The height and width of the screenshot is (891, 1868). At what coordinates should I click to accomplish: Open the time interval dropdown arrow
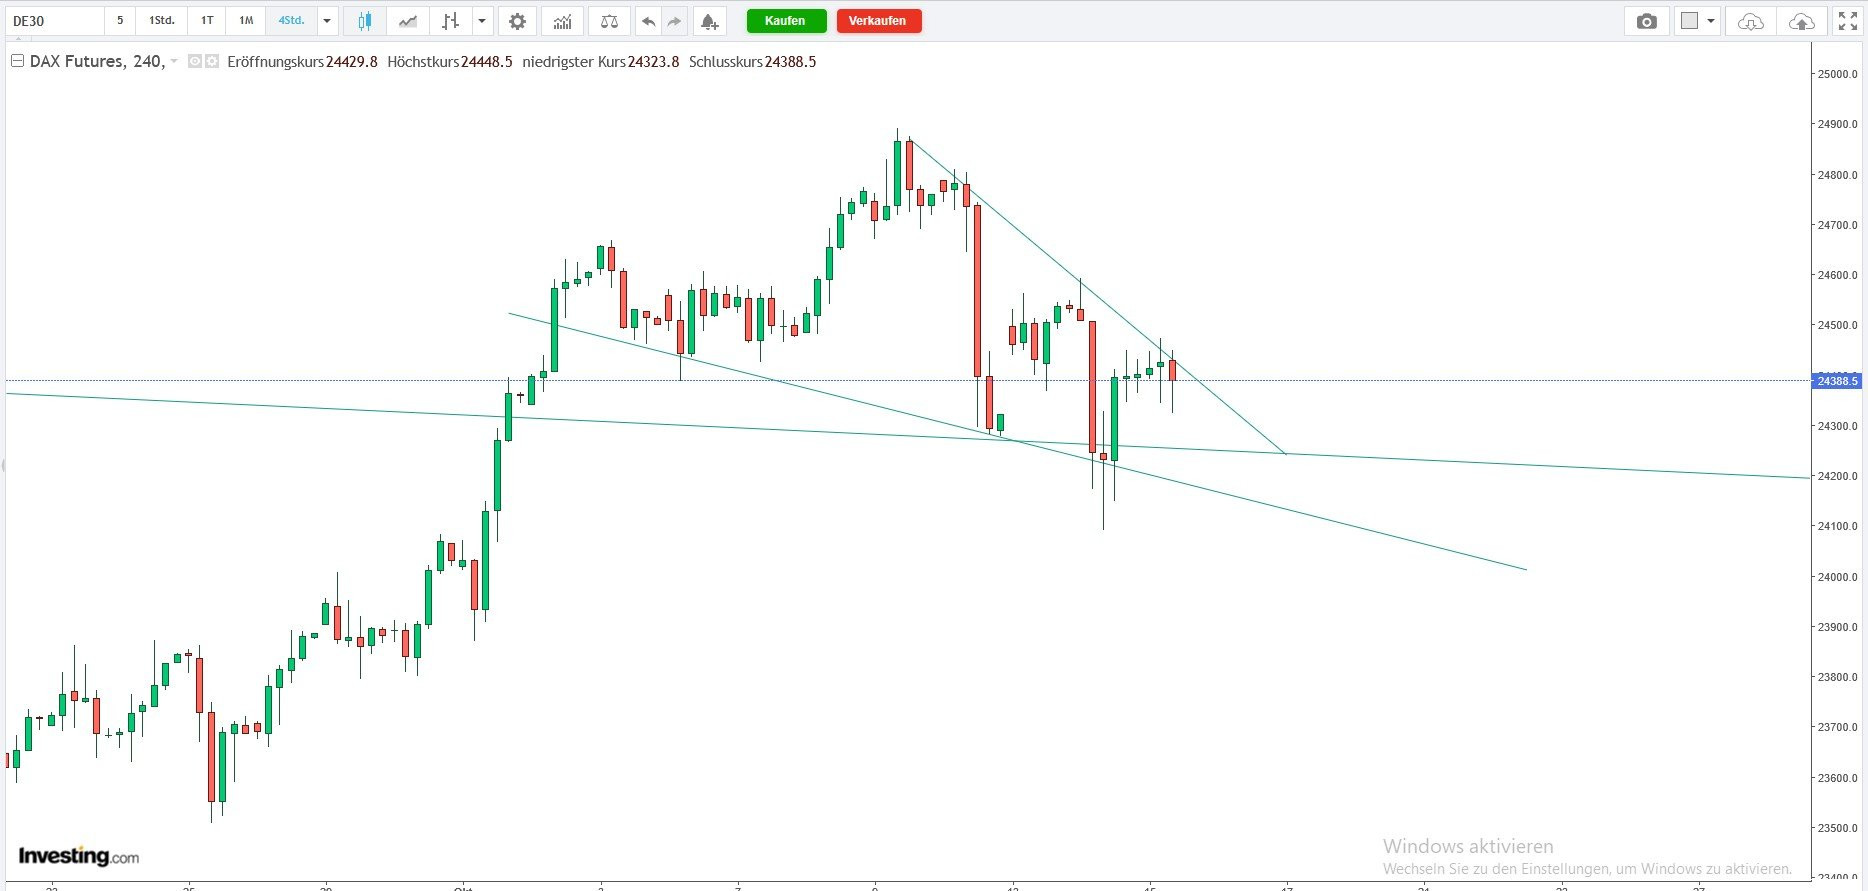tap(327, 21)
